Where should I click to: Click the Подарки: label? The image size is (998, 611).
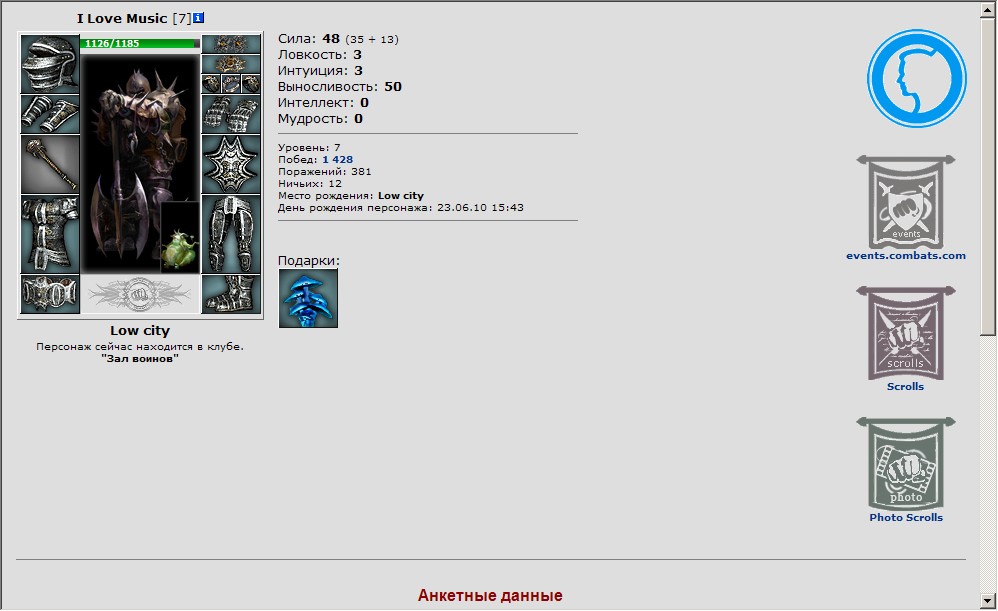click(x=309, y=260)
